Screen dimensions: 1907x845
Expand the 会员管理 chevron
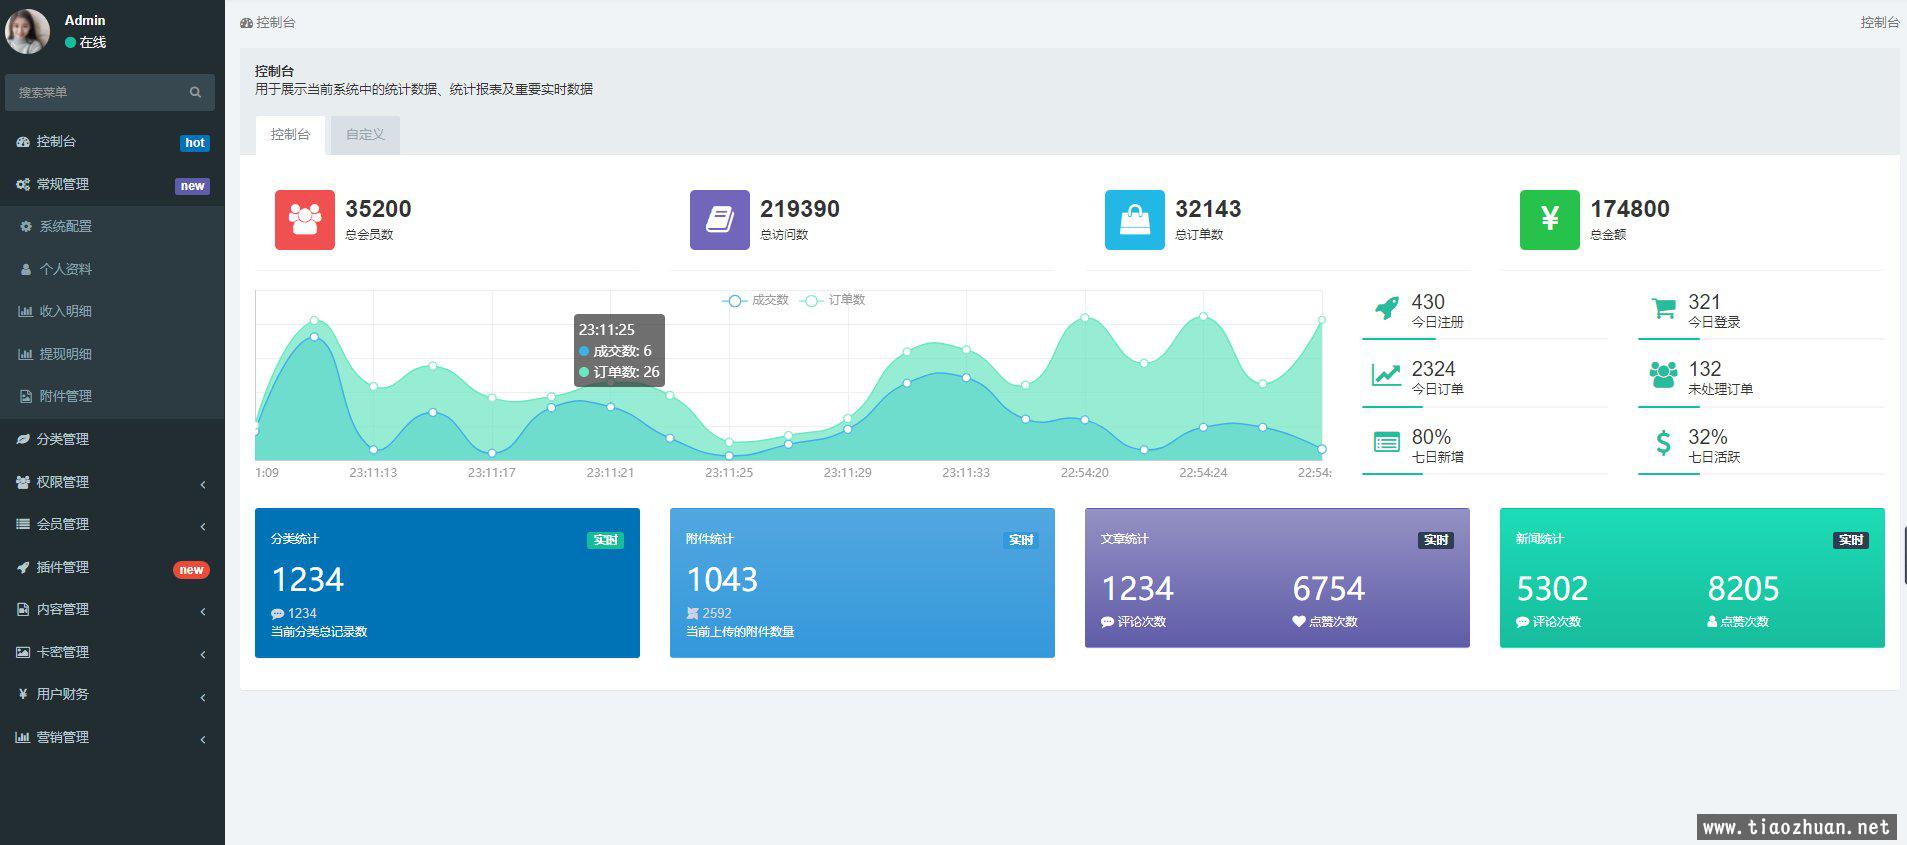tap(203, 527)
